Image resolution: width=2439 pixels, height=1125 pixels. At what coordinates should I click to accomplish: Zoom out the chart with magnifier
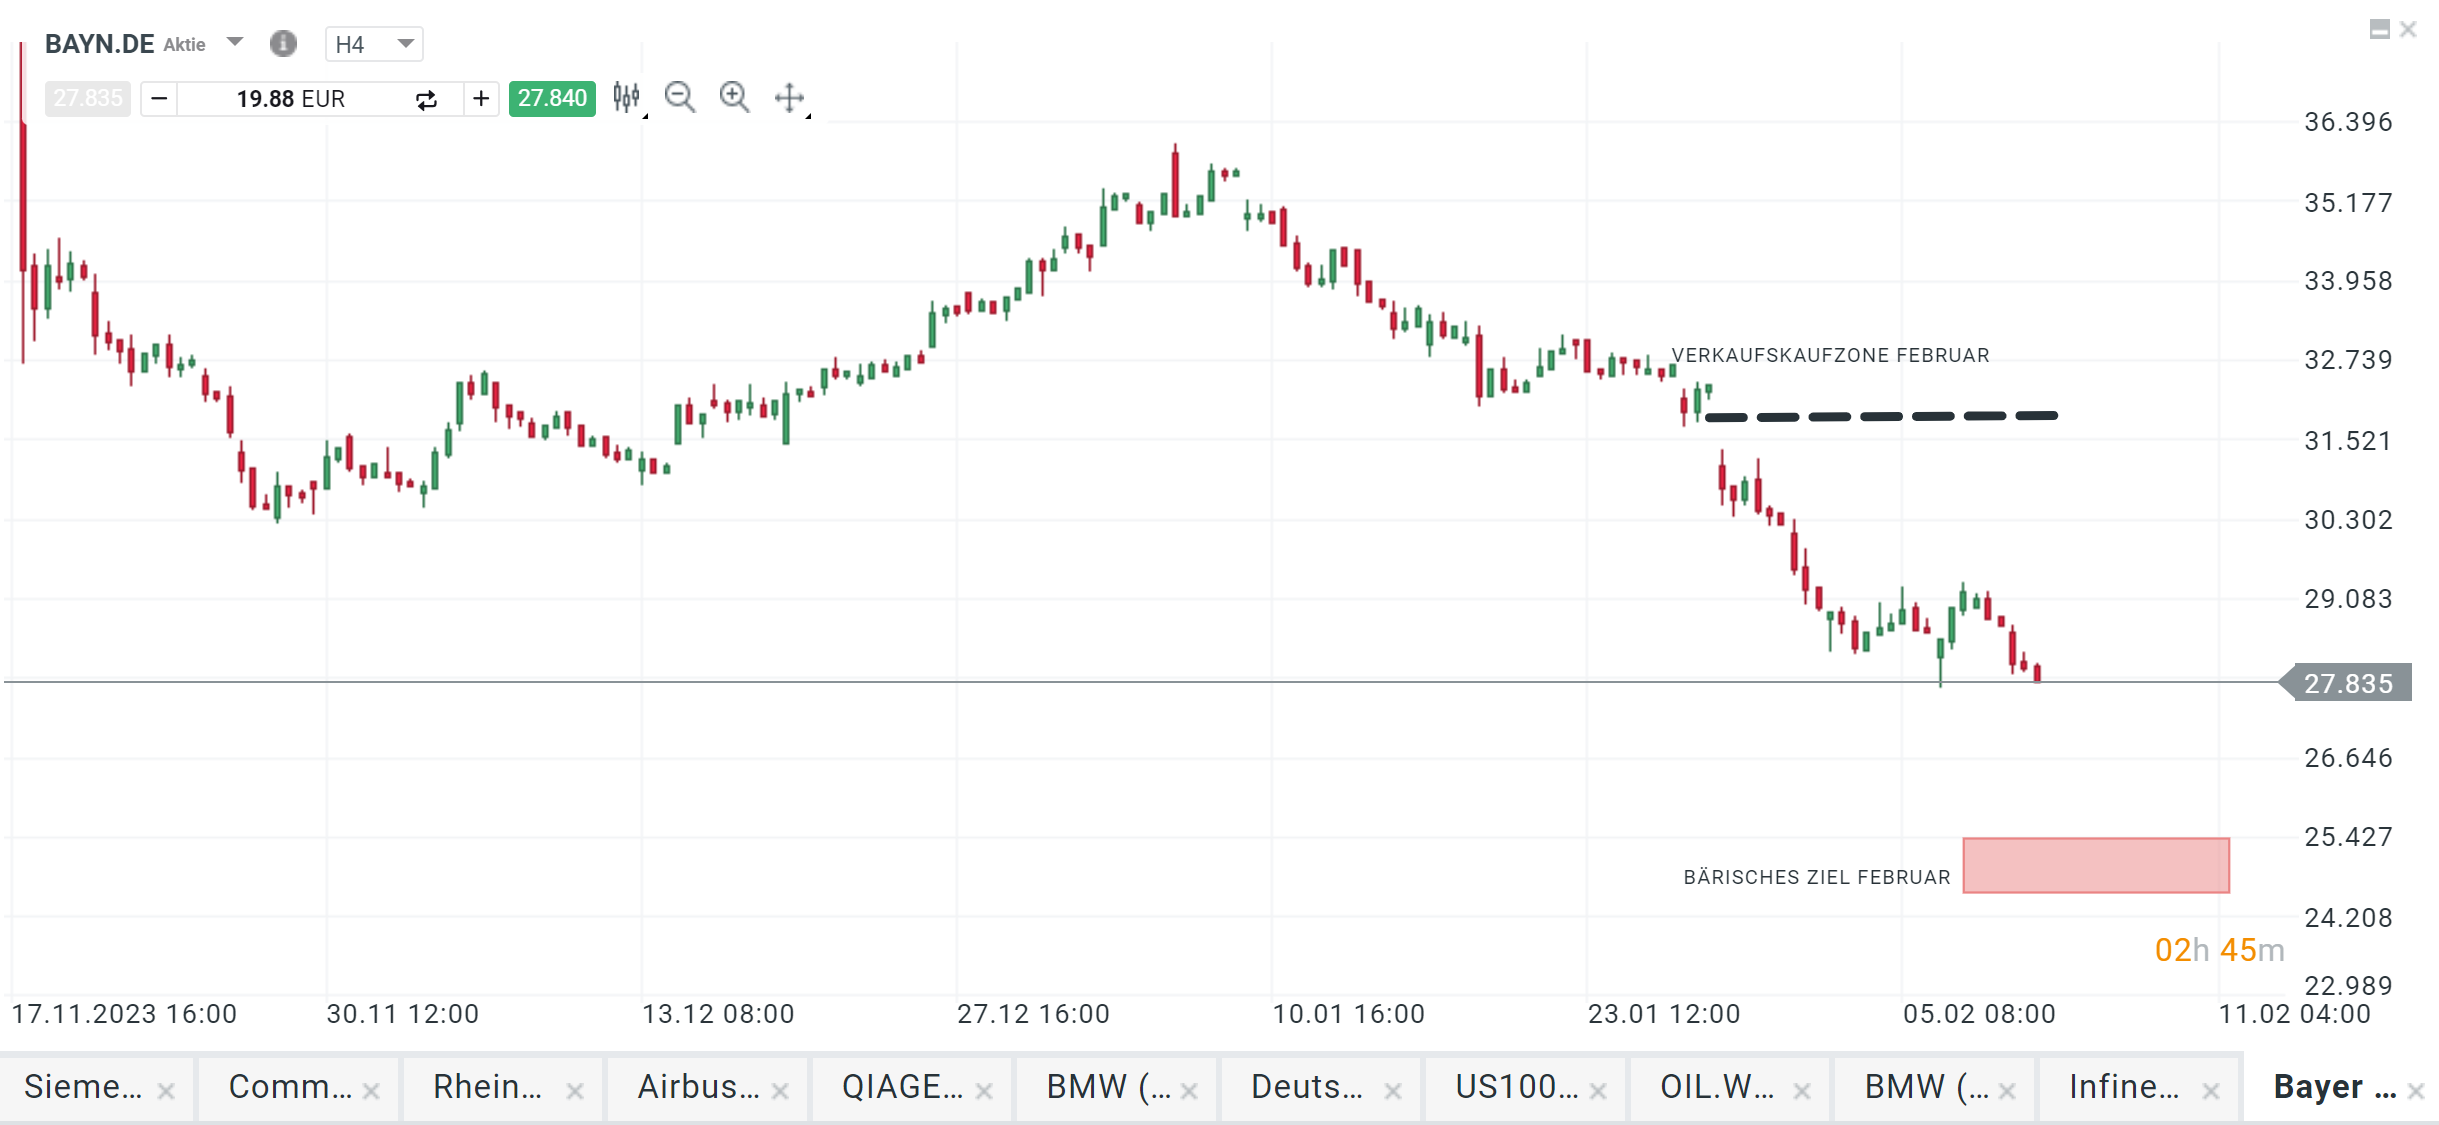[680, 97]
